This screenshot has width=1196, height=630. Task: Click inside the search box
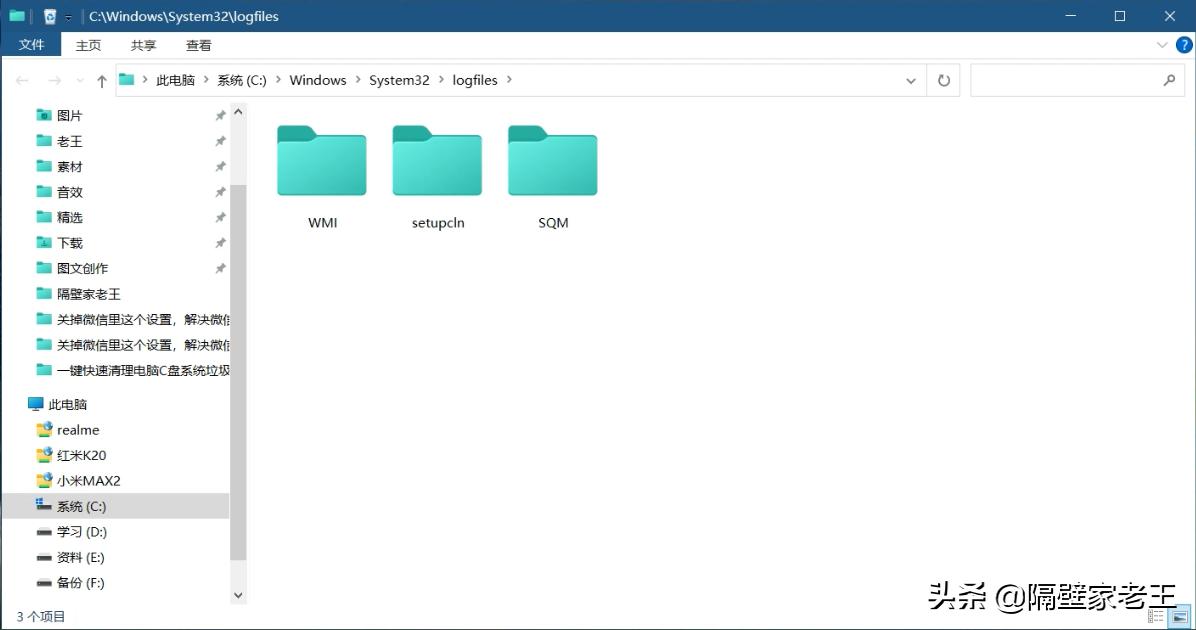coord(1077,80)
